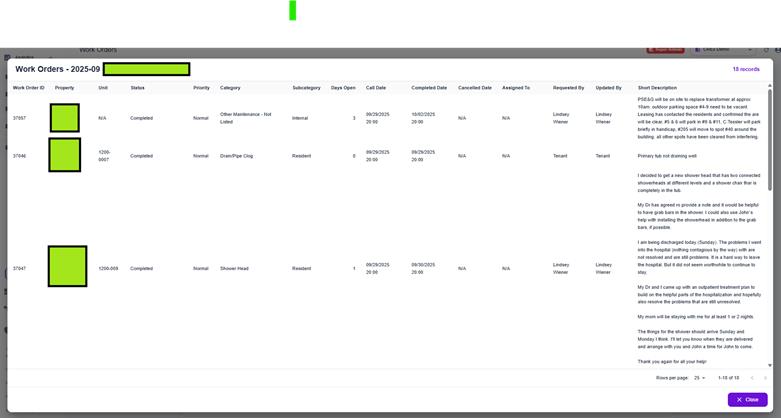Viewport: 781px width, 418px height.
Task: Sort by Work Order ID column header
Action: pos(28,88)
